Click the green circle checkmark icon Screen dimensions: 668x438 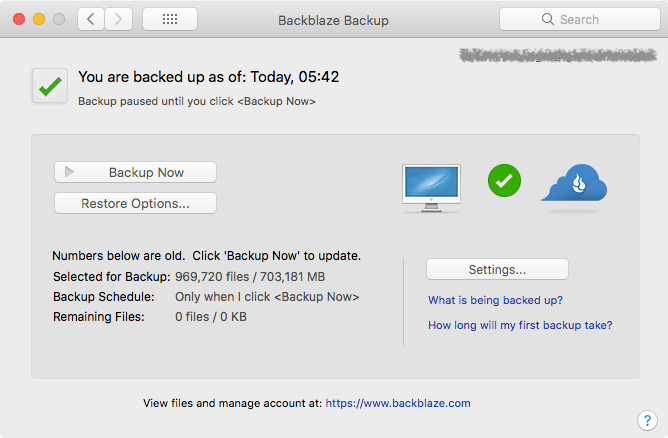click(504, 181)
